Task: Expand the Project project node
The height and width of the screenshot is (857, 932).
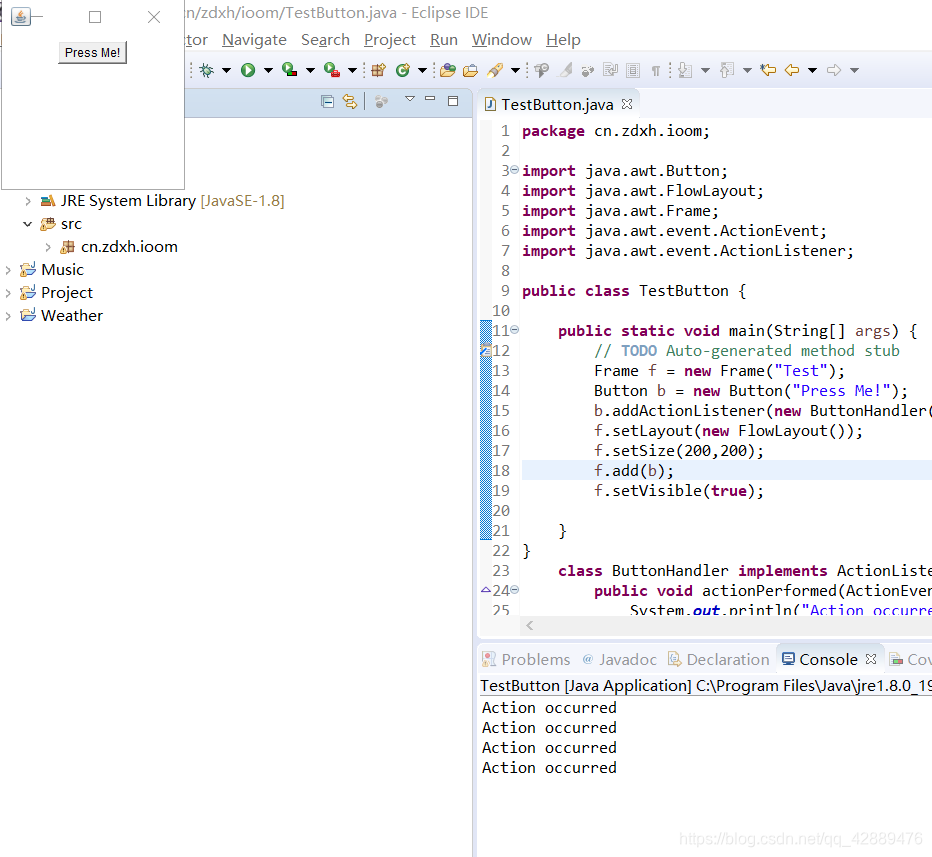Action: click(8, 293)
